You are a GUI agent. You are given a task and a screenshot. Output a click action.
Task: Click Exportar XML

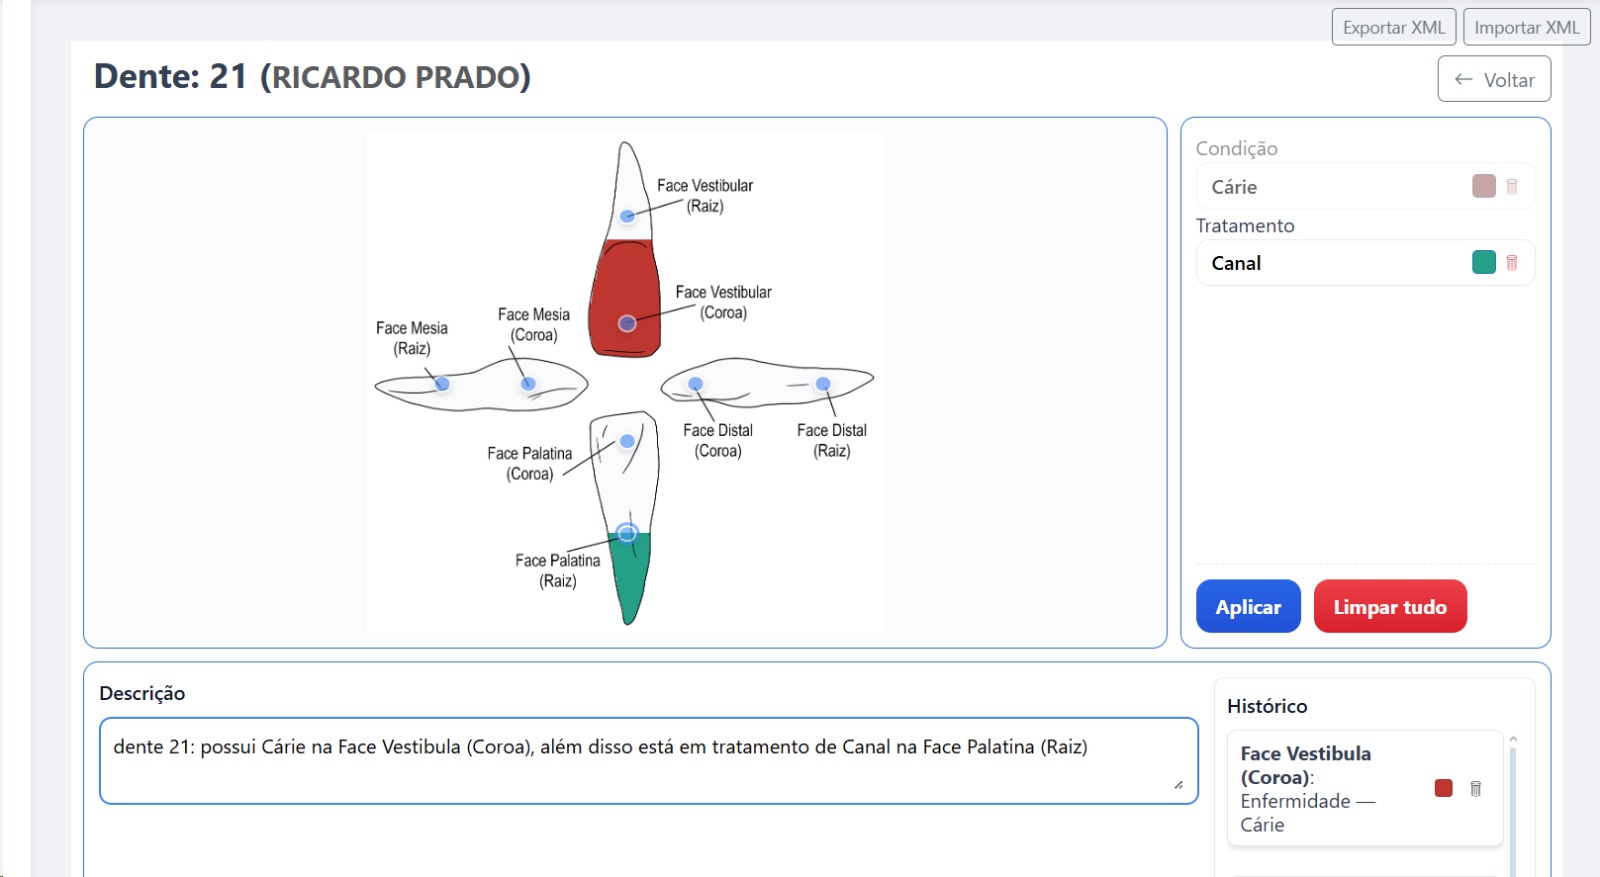pos(1393,27)
